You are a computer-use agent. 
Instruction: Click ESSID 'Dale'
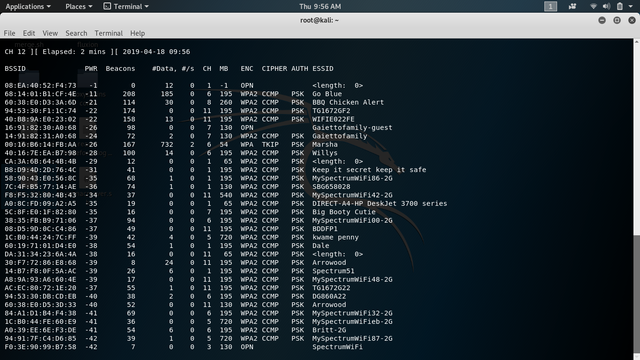click(x=321, y=246)
